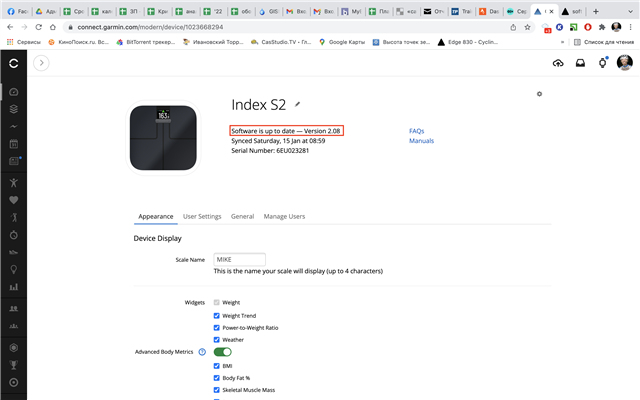Turn off Advanced Body Metrics switch
640x400 pixels.
pos(222,352)
